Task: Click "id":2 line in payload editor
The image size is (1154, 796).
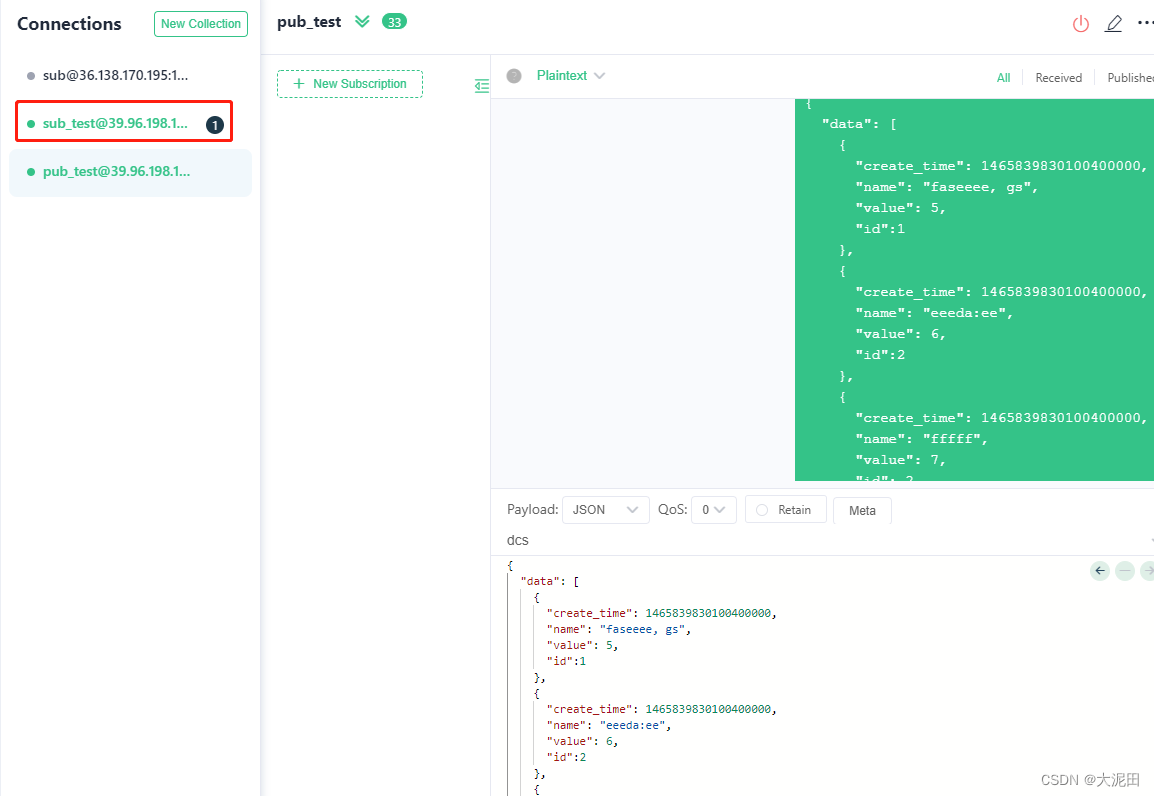Action: (x=566, y=758)
